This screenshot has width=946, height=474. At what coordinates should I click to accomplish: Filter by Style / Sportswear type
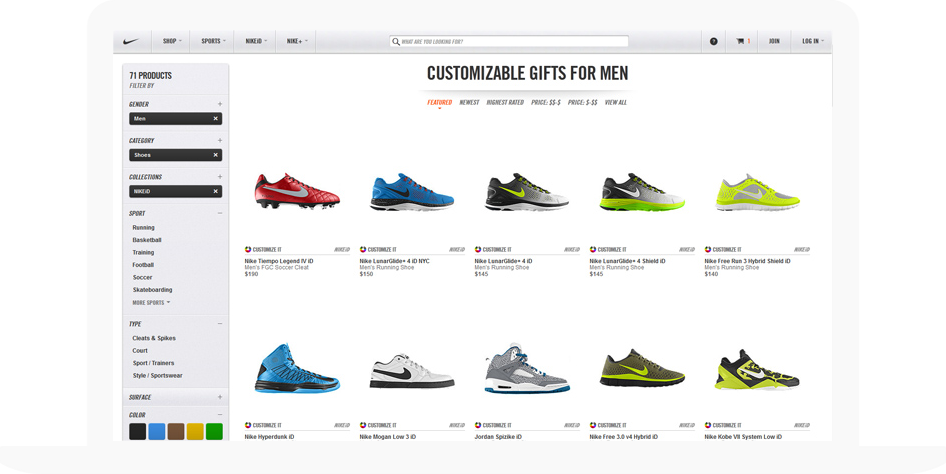point(157,375)
